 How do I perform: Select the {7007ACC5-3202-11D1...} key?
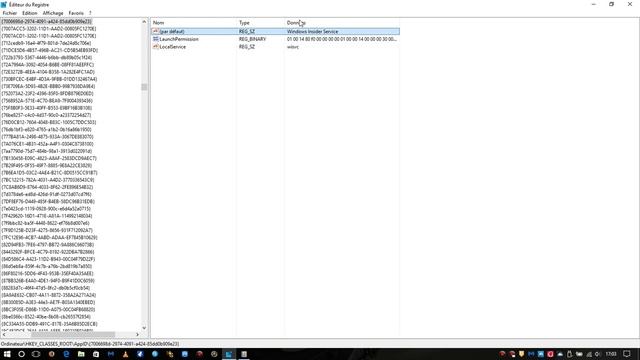[49, 29]
